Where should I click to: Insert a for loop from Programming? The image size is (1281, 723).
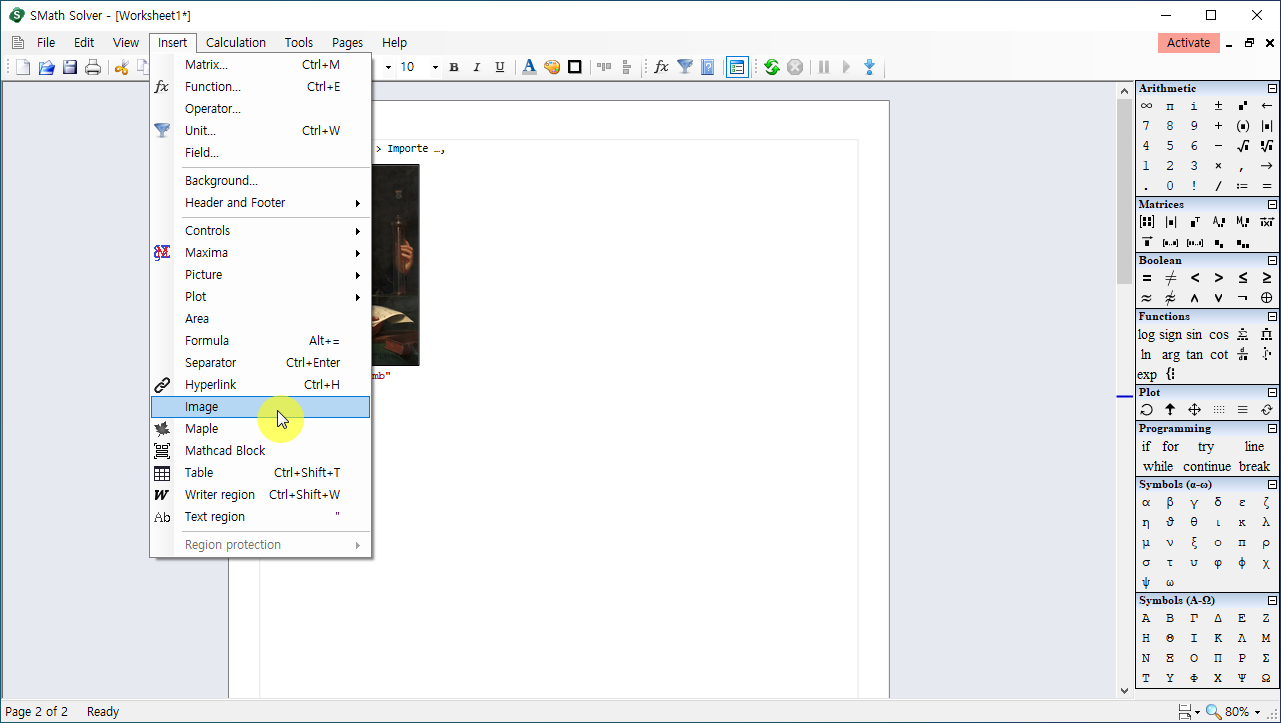1170,447
